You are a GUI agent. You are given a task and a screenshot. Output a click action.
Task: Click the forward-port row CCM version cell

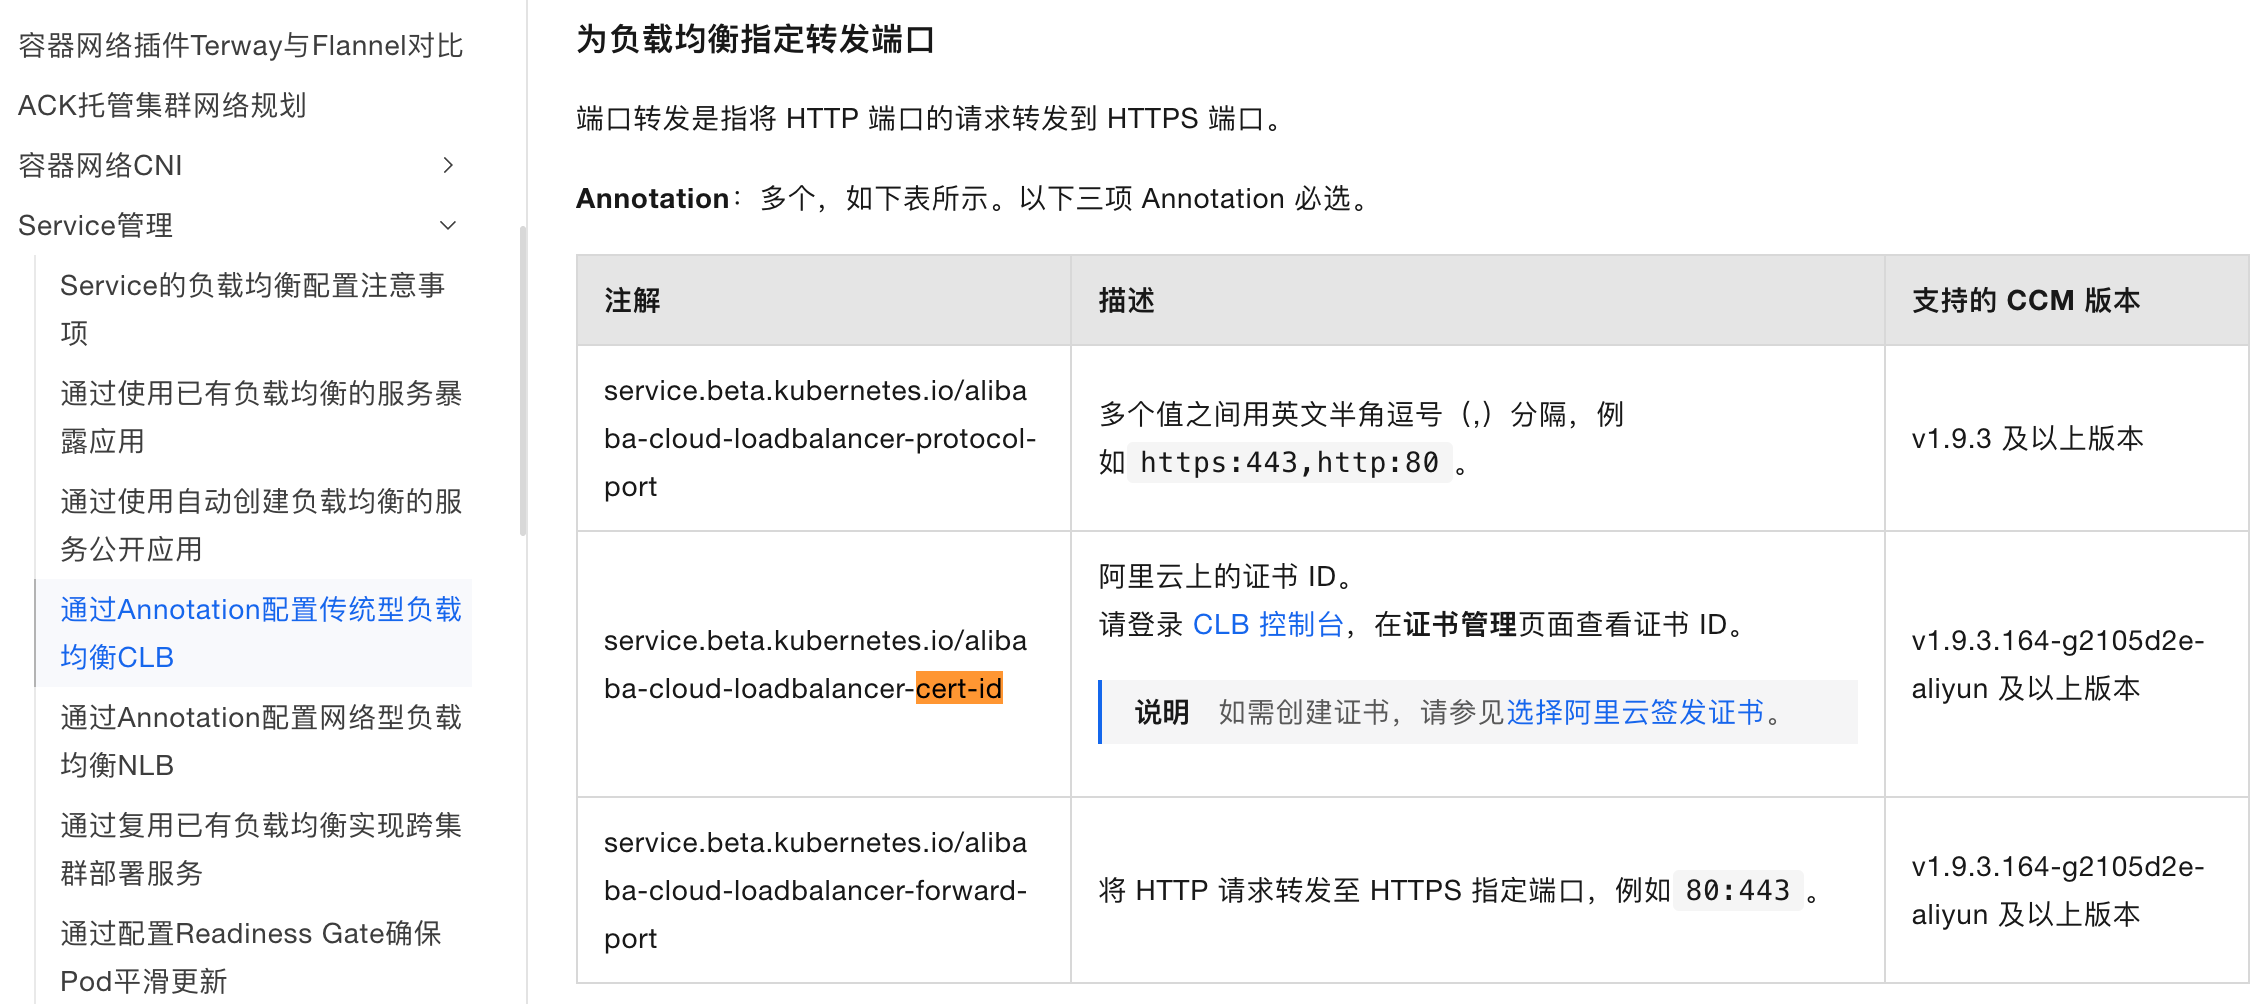(x=2067, y=890)
